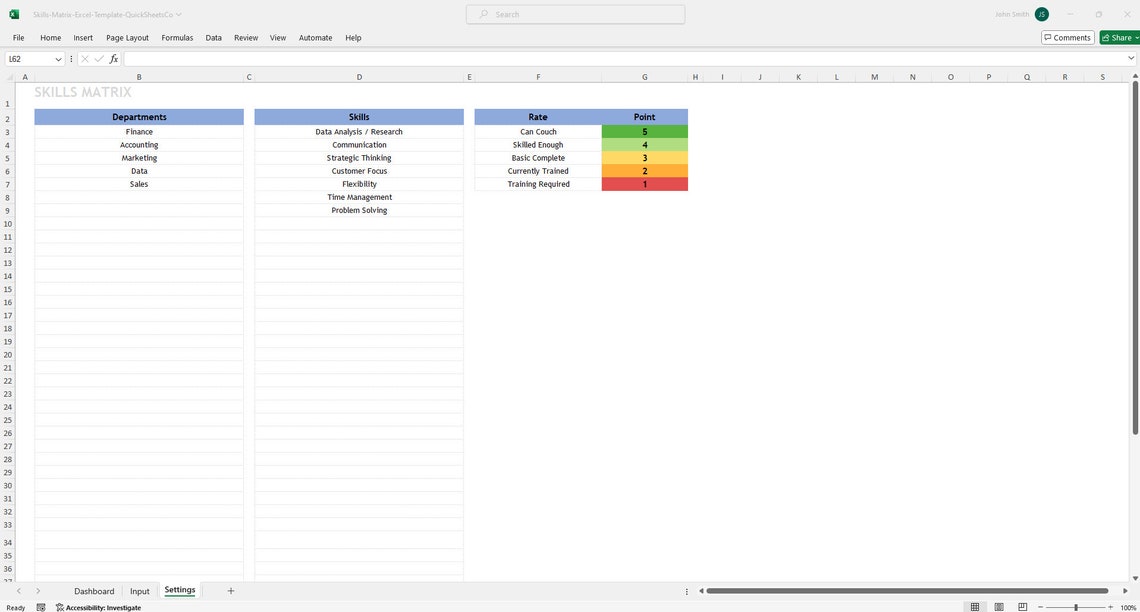
Task: Open the Insert ribbon tab
Action: point(83,38)
